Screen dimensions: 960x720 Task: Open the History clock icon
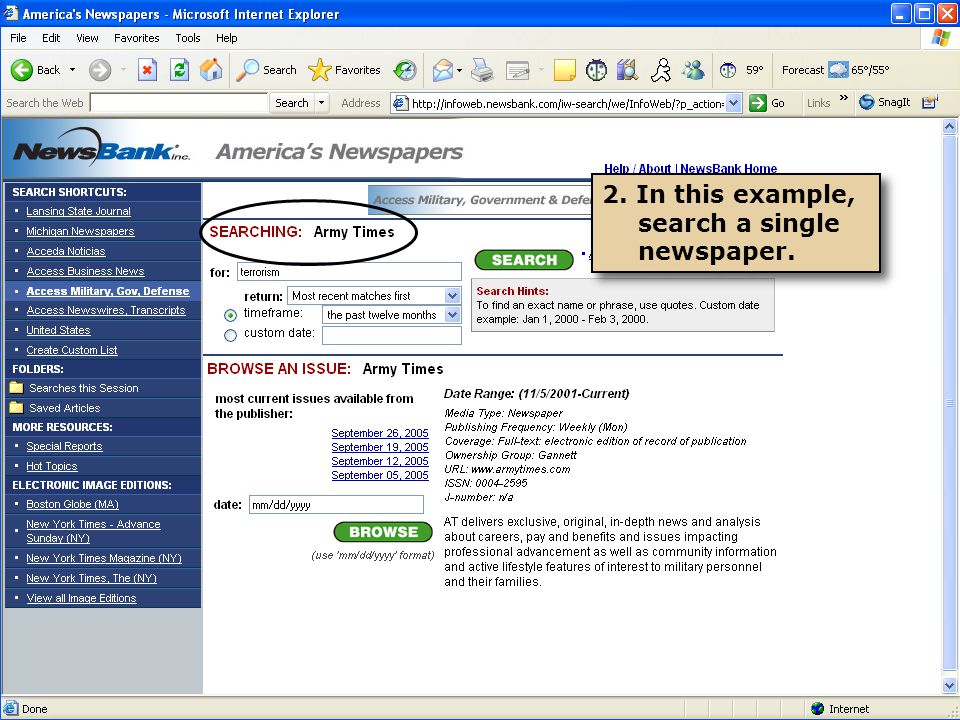[x=405, y=70]
